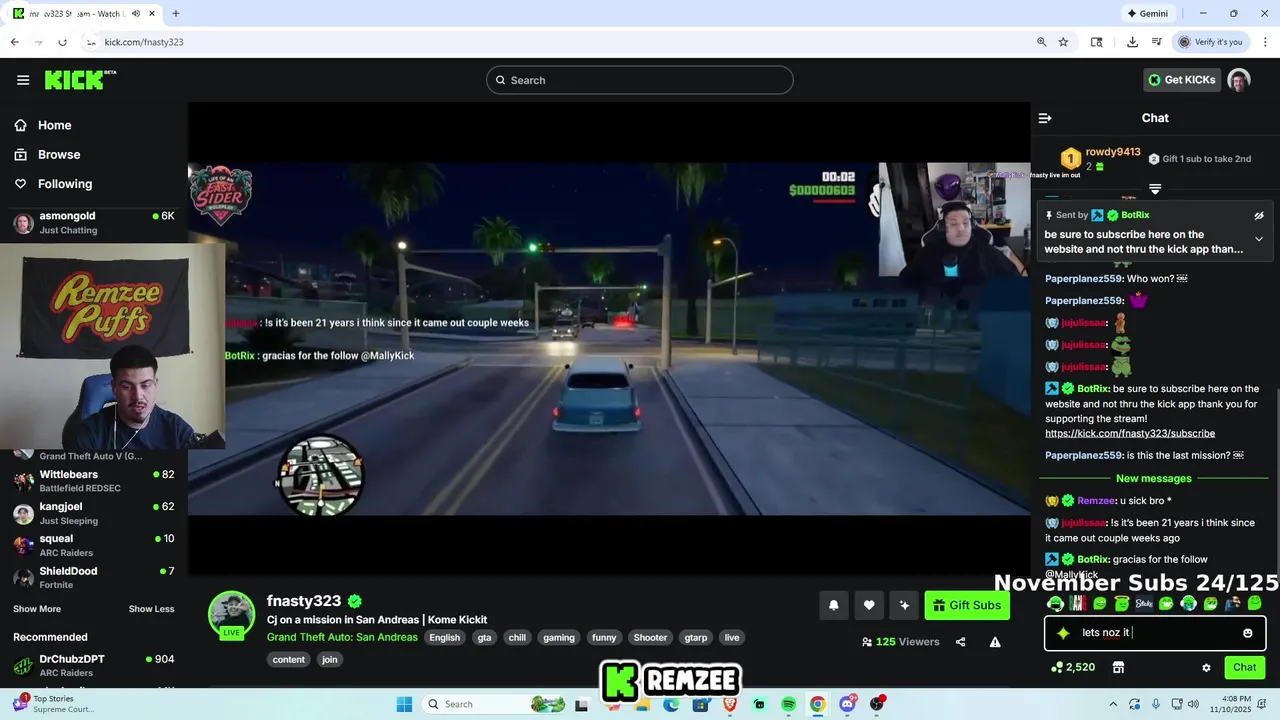Open kangjoel channel in sidebar
This screenshot has width=1280, height=720.
[94, 513]
